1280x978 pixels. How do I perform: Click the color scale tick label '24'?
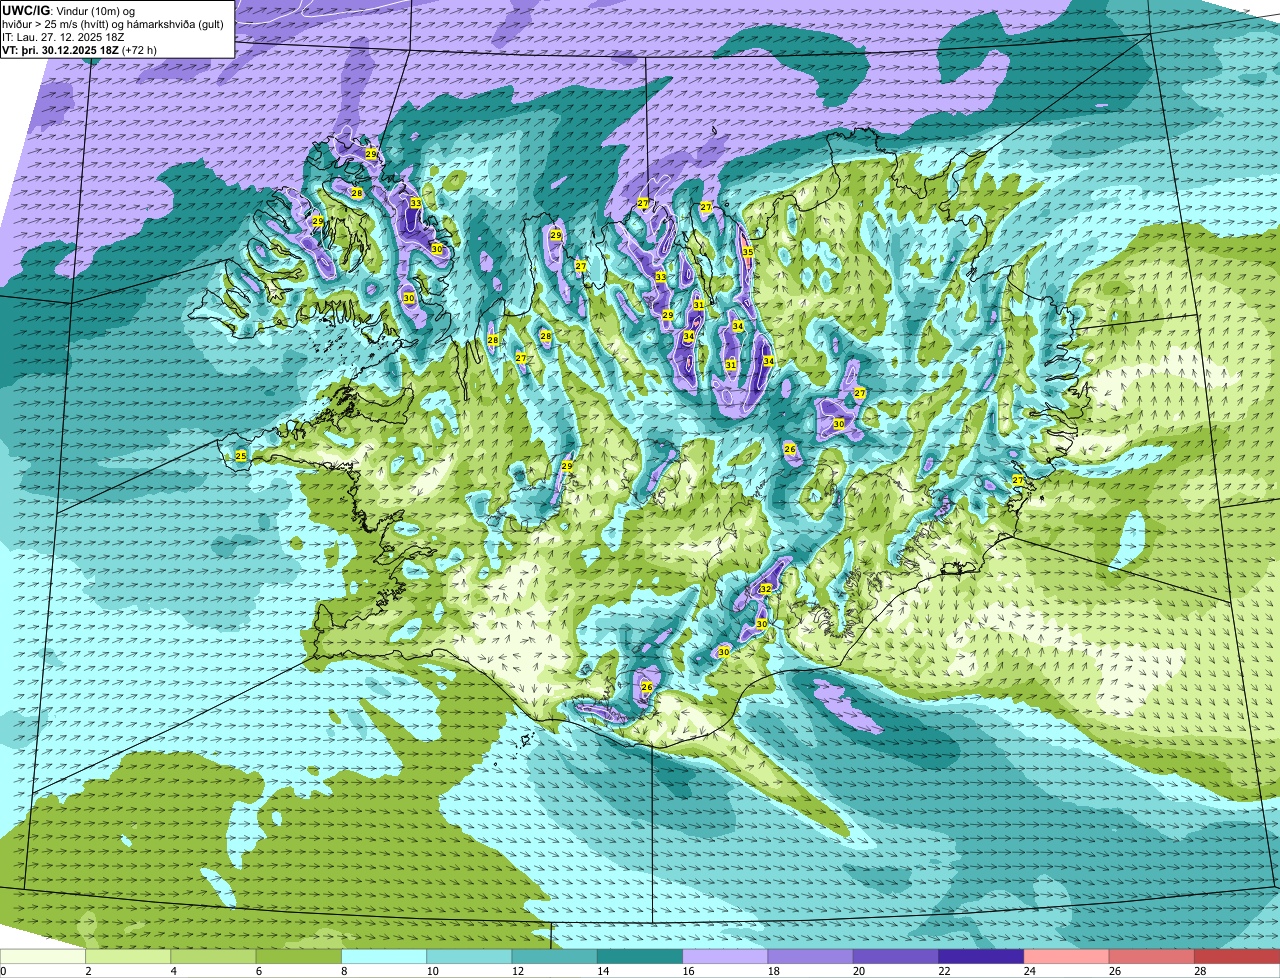pyautogui.click(x=1029, y=971)
